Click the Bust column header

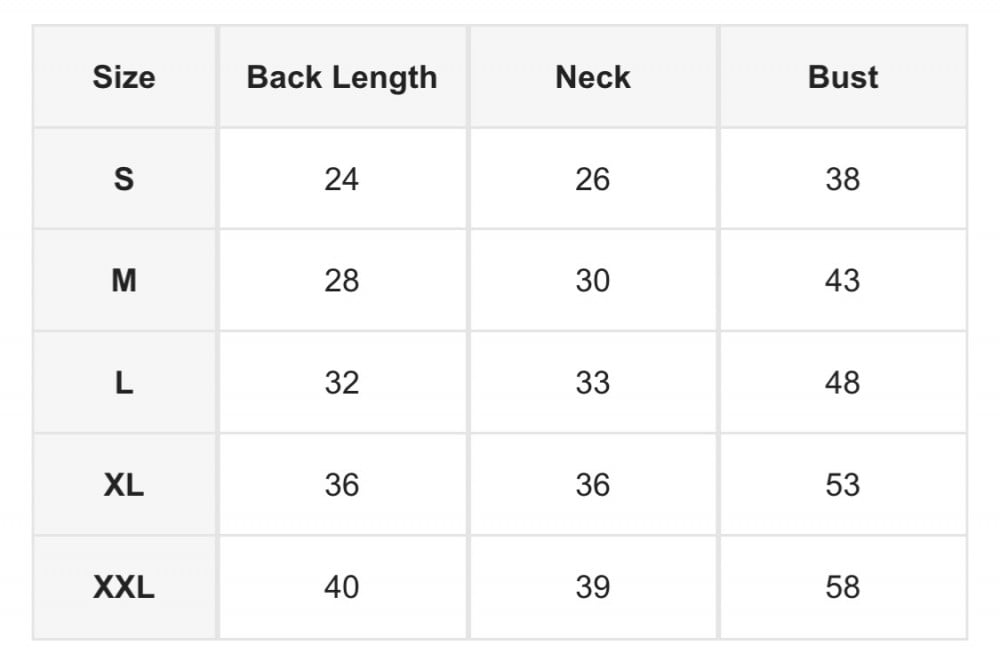[x=843, y=78]
